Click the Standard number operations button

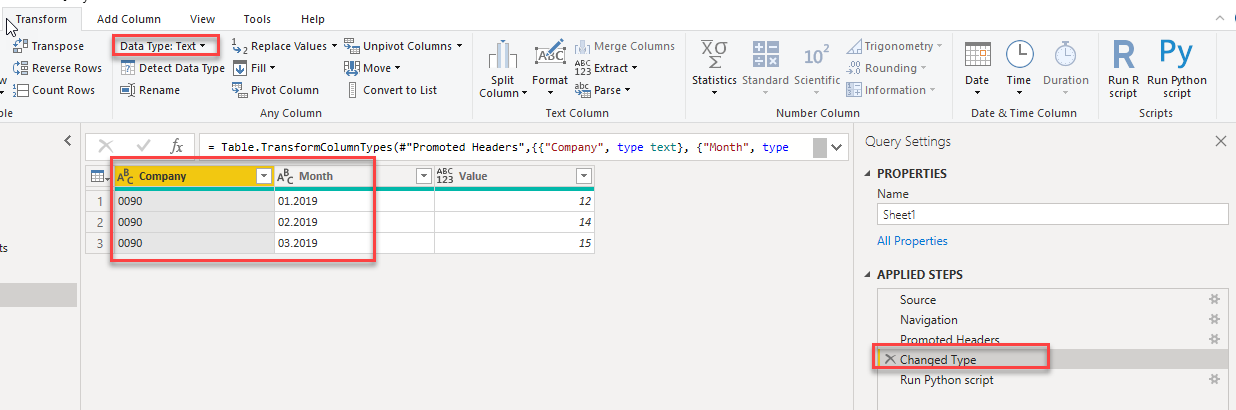[766, 66]
